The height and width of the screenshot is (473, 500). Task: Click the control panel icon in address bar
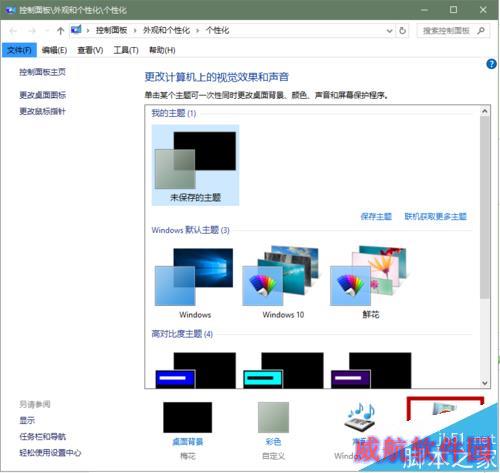[x=76, y=30]
